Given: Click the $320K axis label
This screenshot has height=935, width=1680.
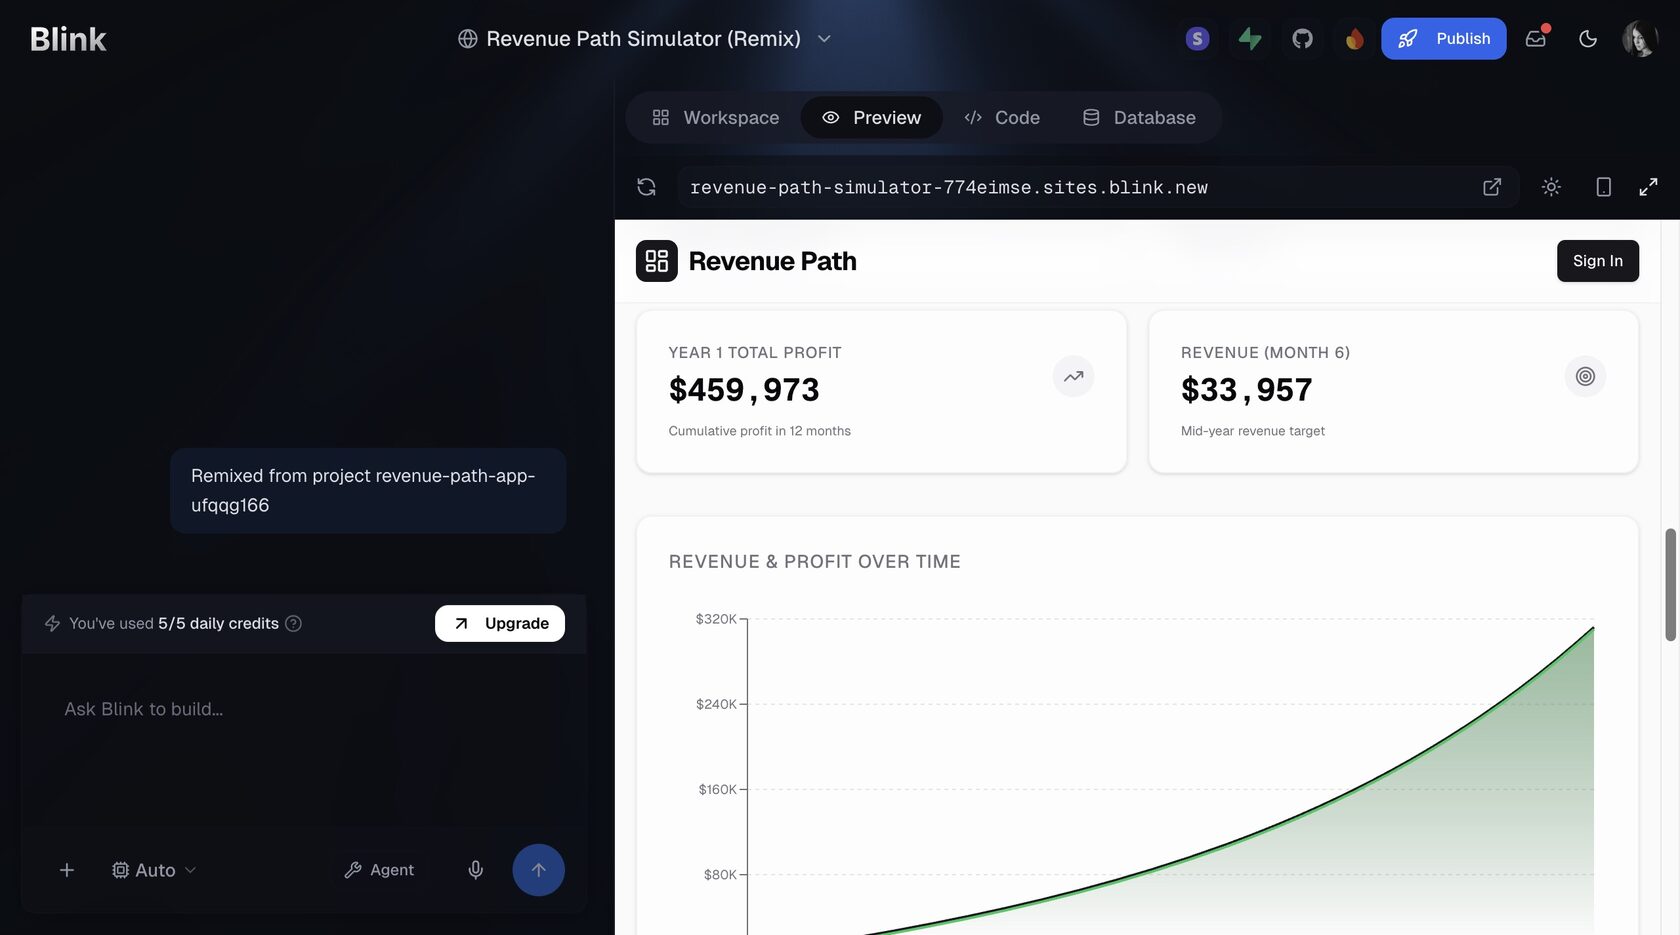Looking at the screenshot, I should pos(716,620).
